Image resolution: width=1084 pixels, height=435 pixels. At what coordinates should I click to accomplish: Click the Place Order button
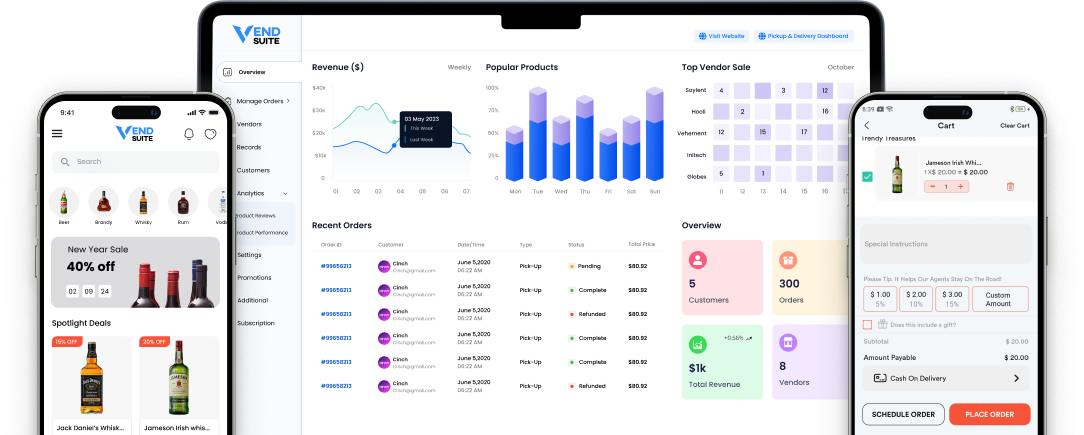[989, 414]
